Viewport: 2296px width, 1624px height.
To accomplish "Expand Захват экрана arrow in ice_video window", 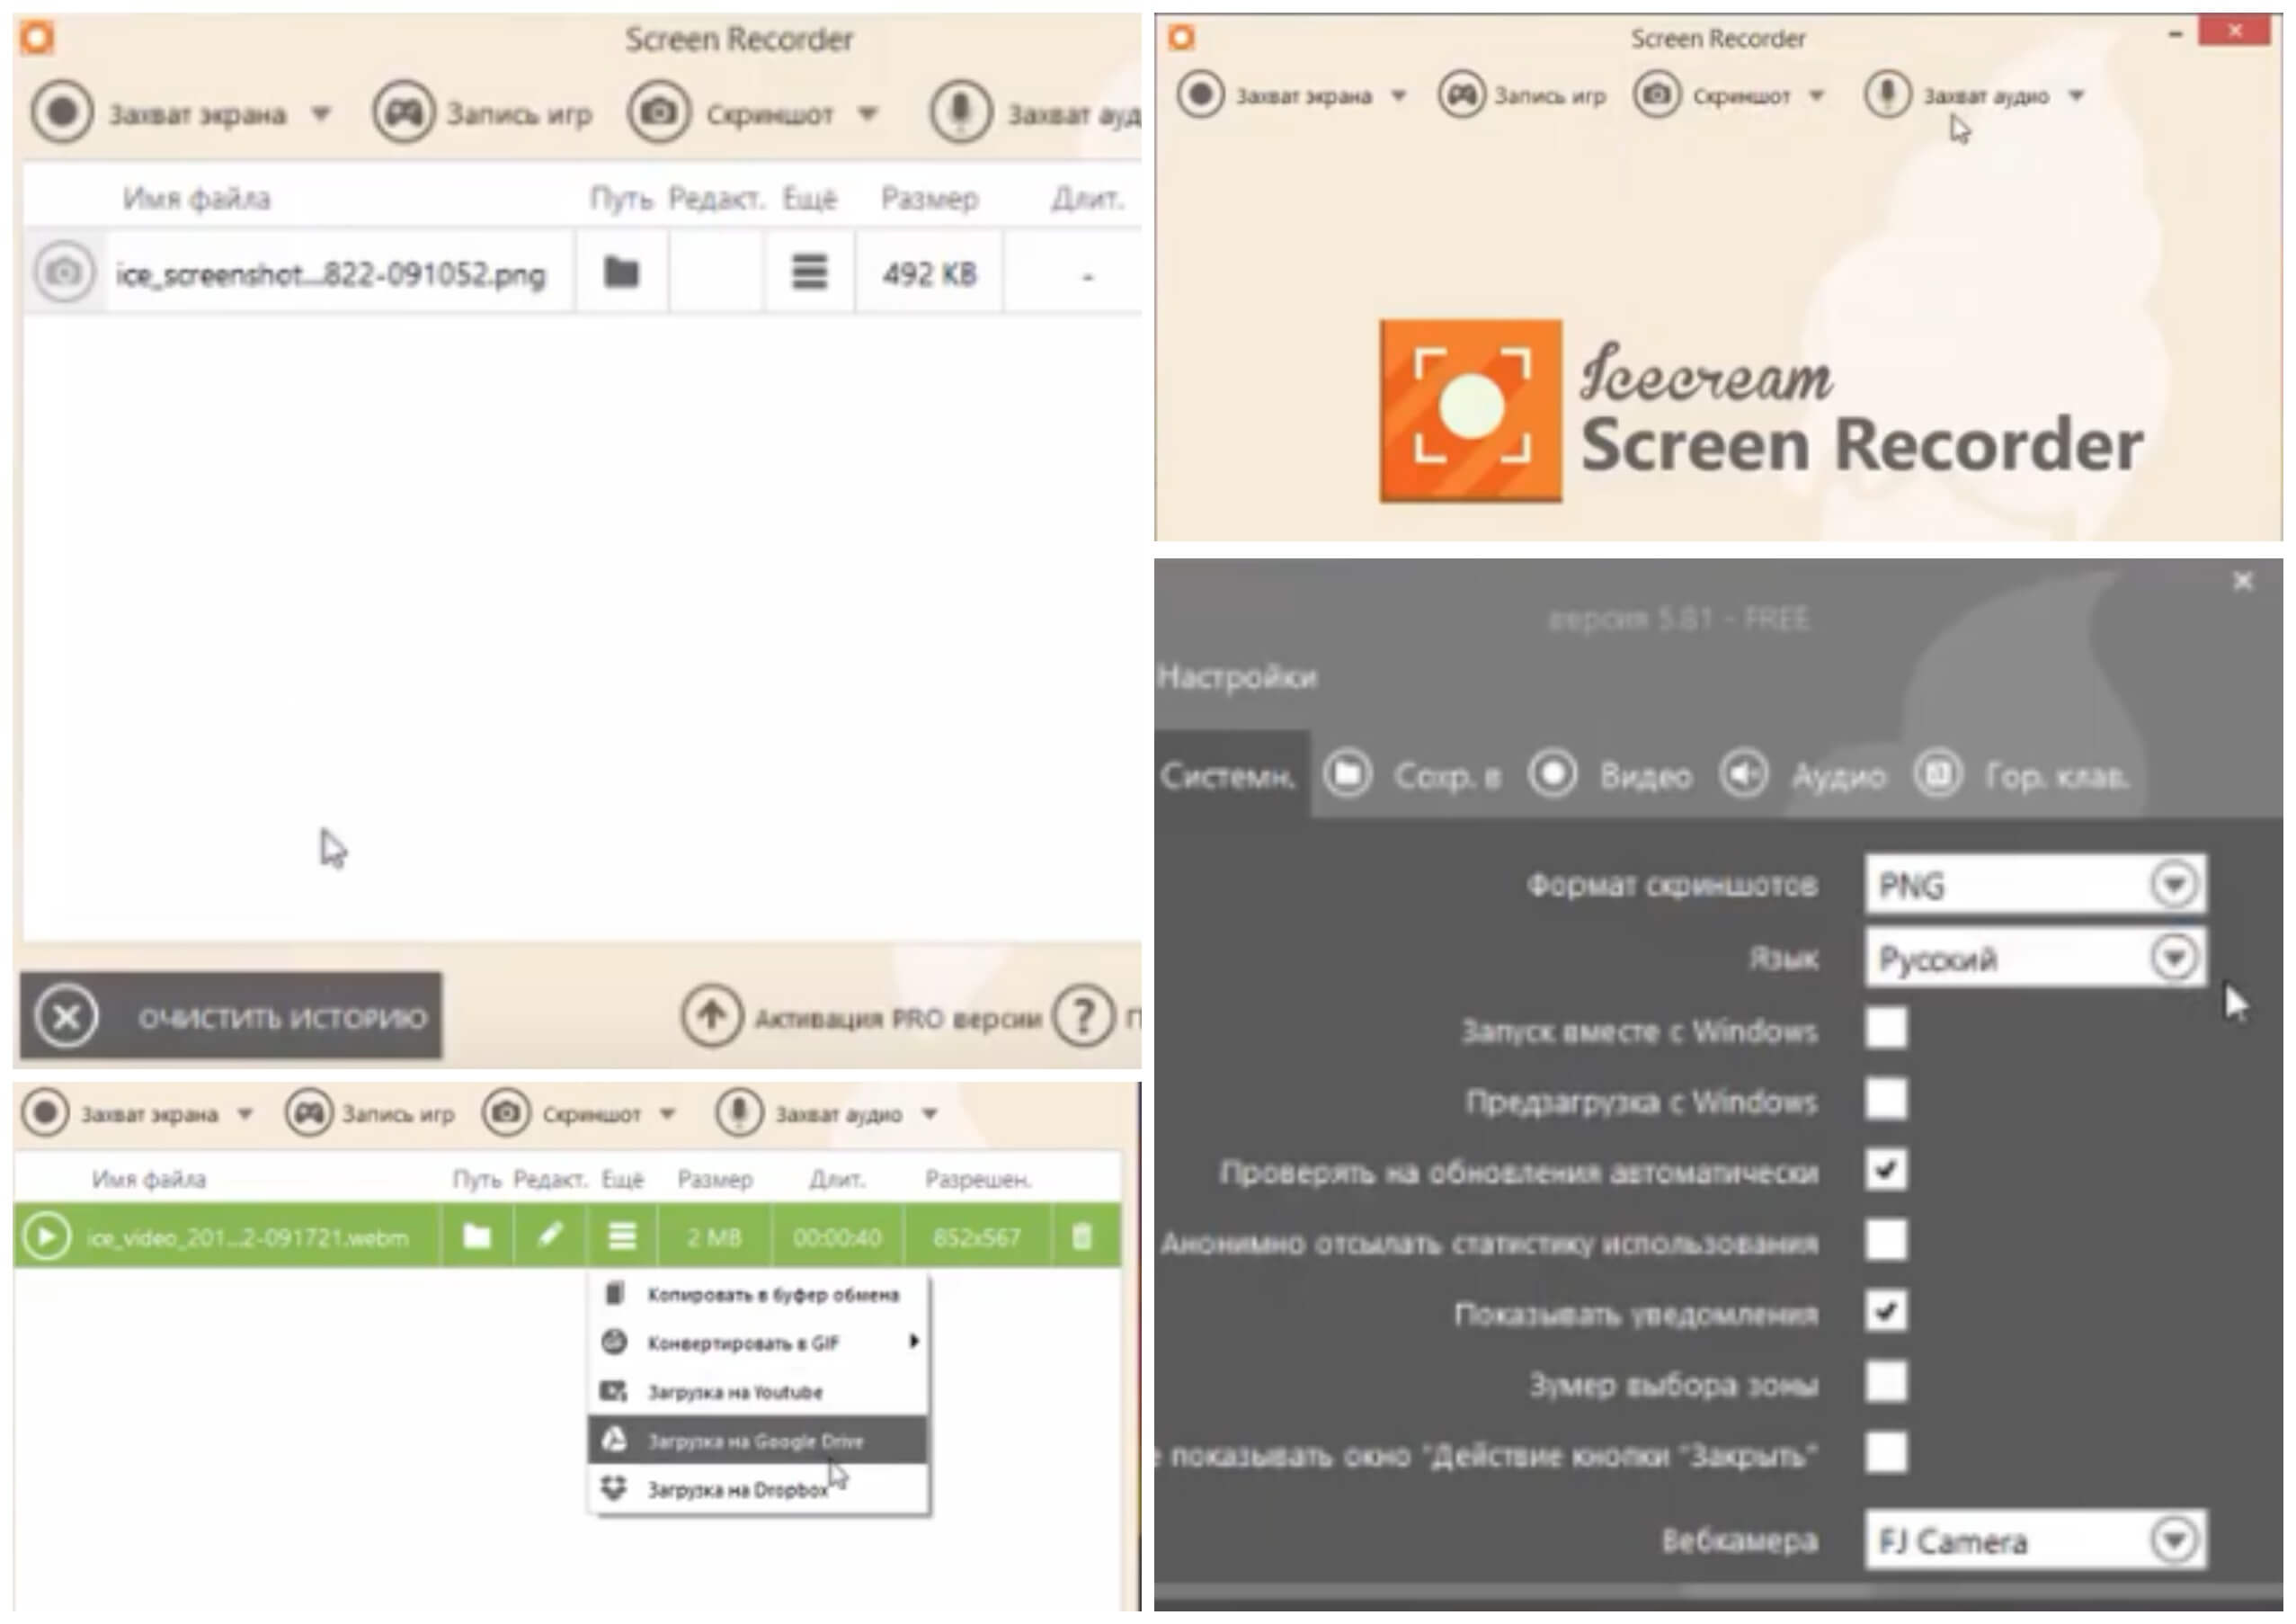I will [245, 1114].
